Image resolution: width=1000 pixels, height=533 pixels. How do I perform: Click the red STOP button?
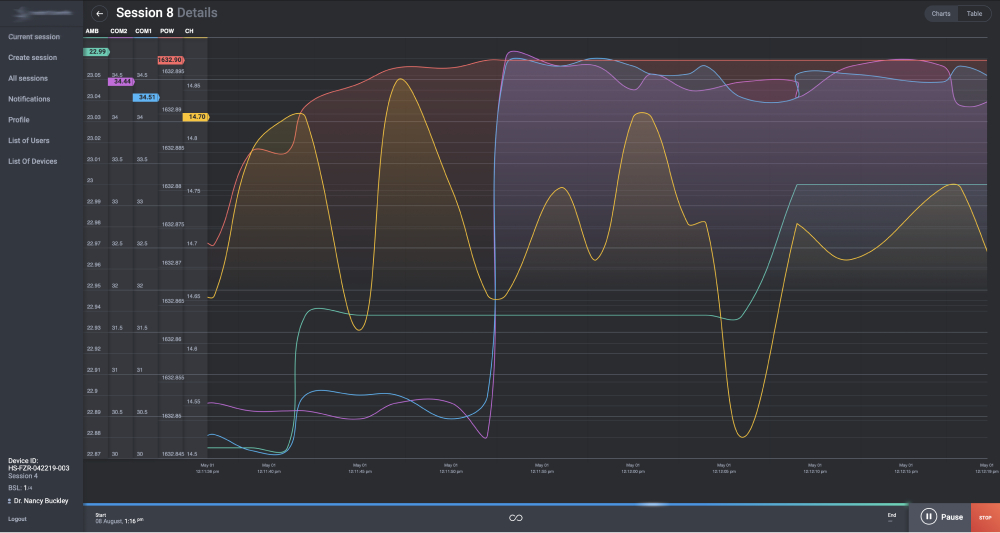coord(985,517)
